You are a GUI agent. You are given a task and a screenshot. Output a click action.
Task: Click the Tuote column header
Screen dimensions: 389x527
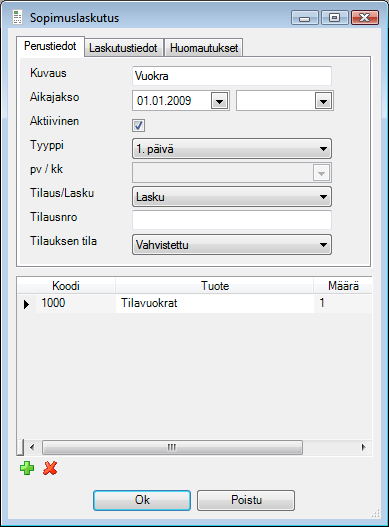pos(215,286)
